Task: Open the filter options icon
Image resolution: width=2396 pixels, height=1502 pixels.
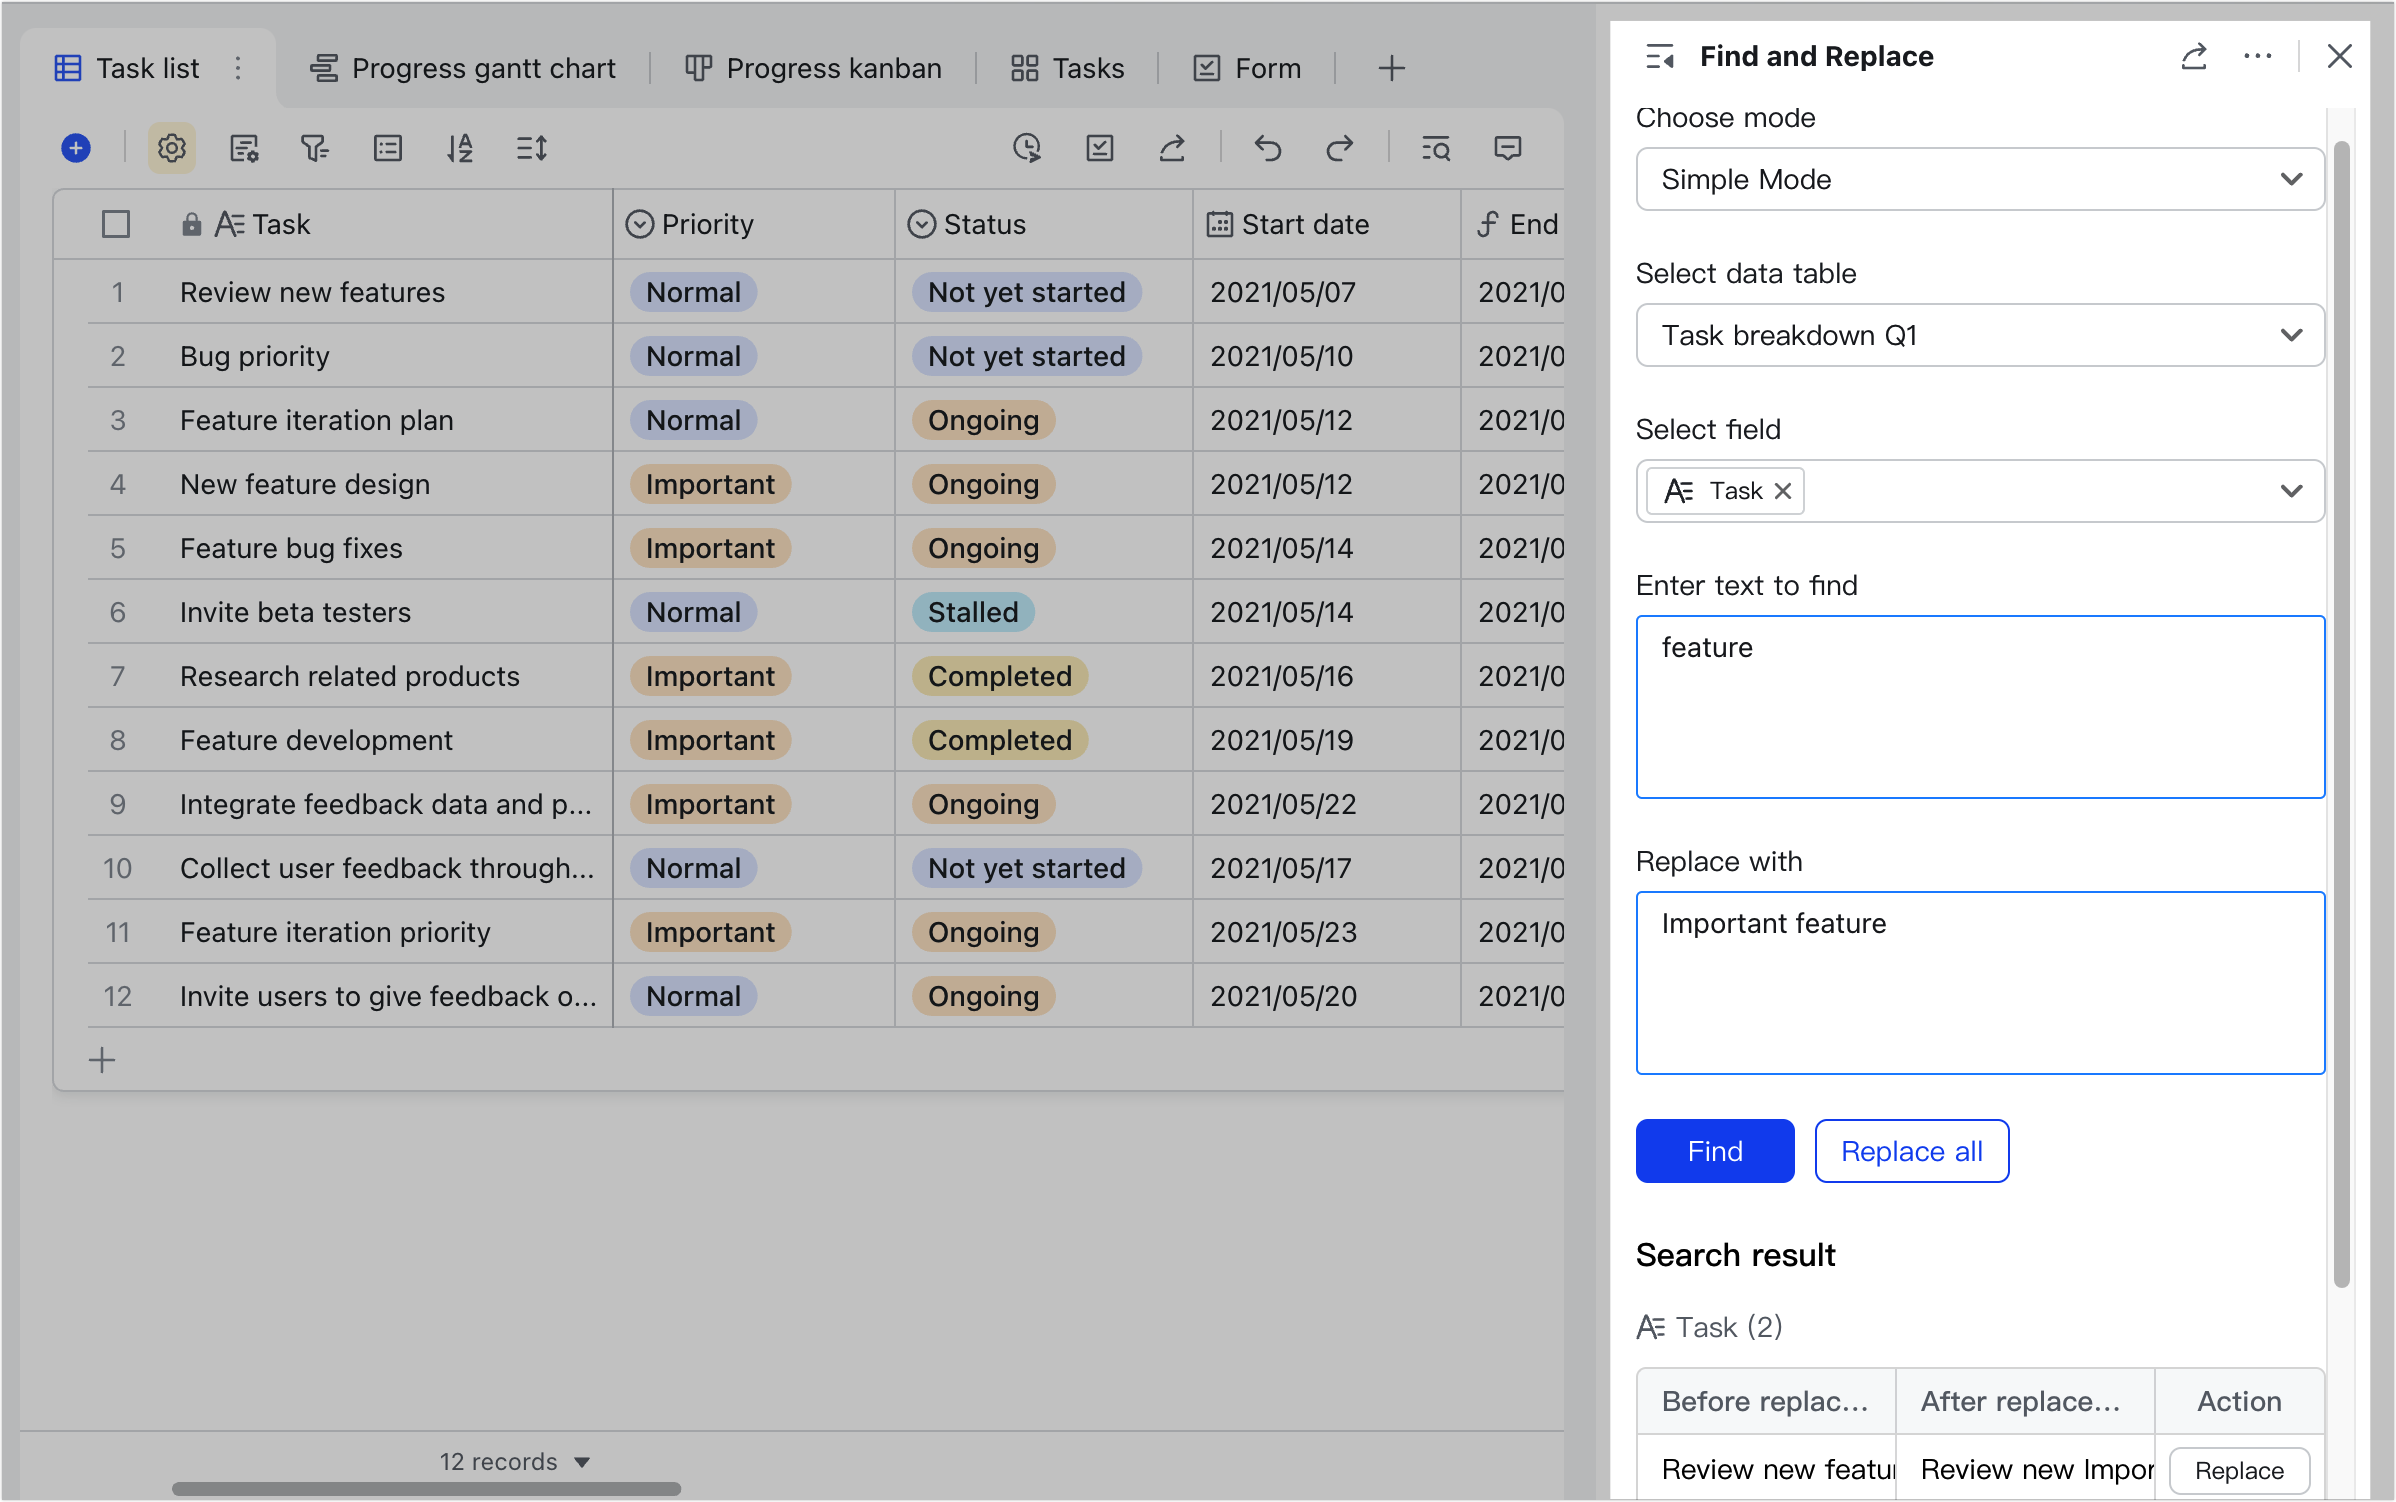Action: click(x=315, y=148)
